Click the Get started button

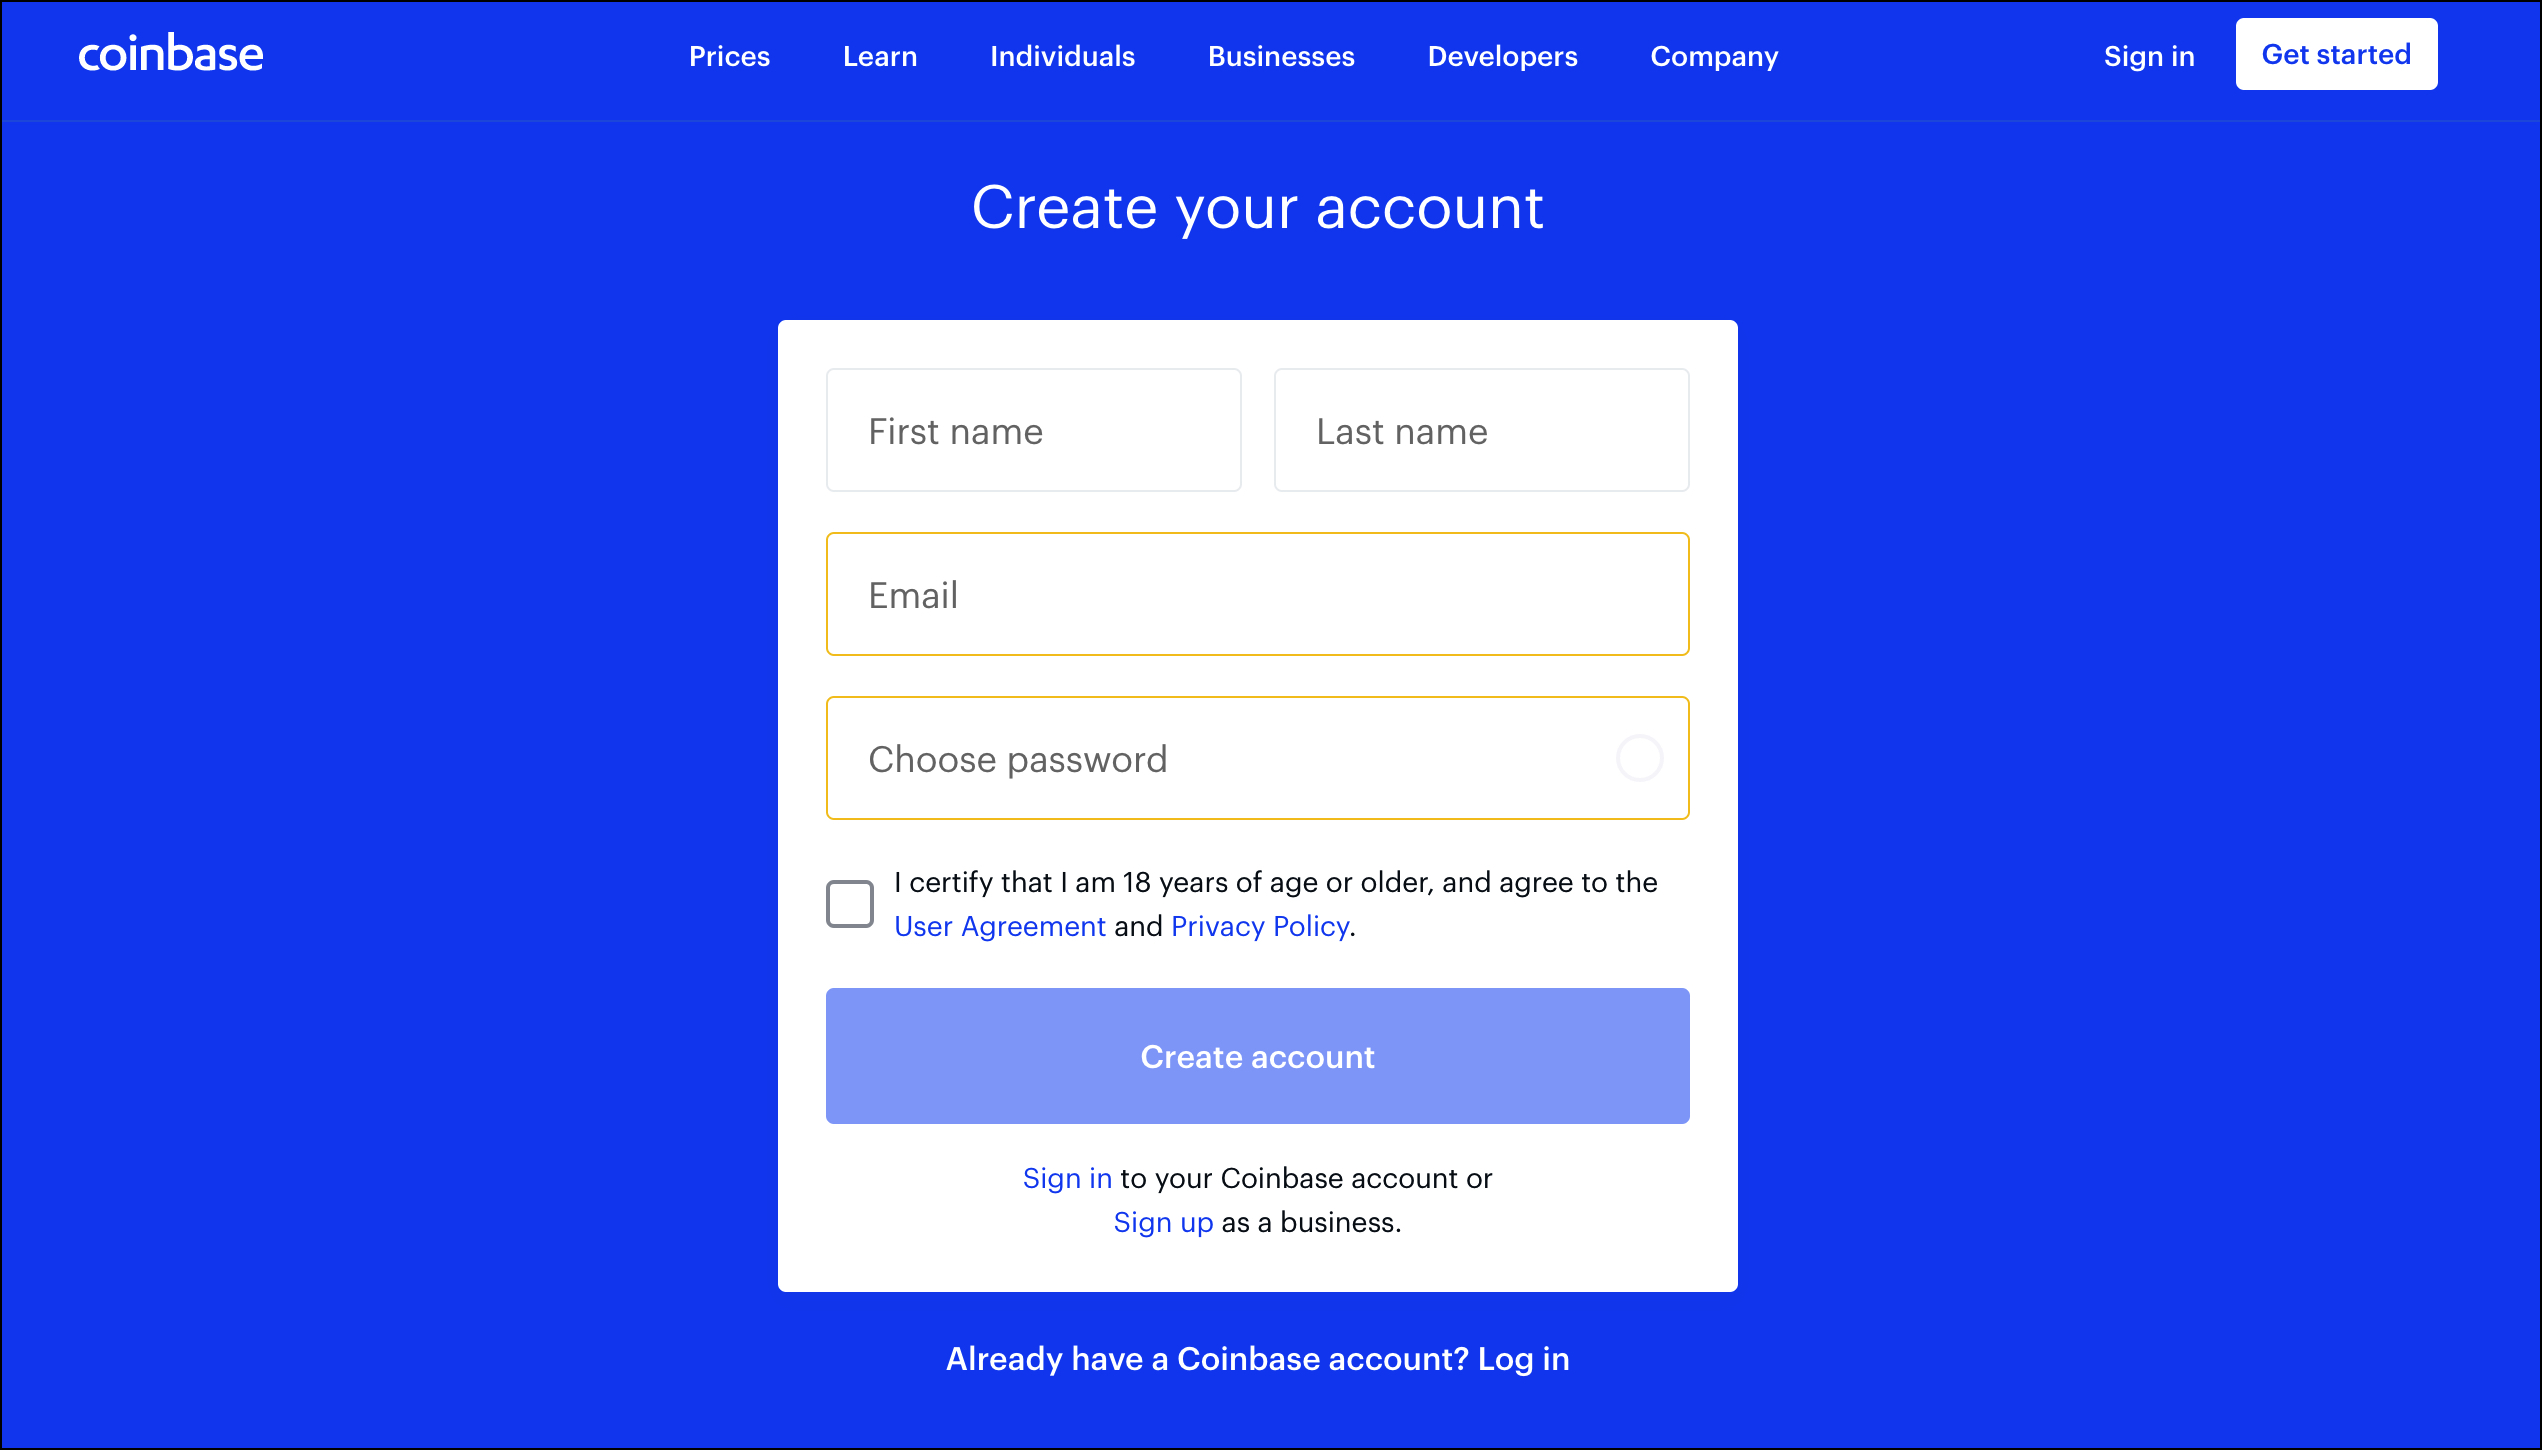click(x=2336, y=54)
